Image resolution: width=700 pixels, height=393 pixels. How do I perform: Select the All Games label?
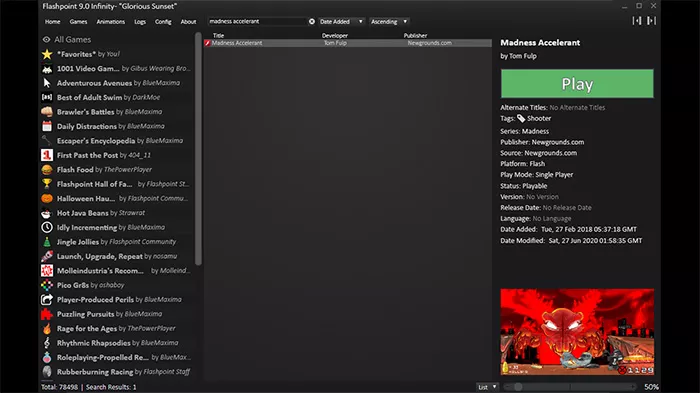point(73,39)
